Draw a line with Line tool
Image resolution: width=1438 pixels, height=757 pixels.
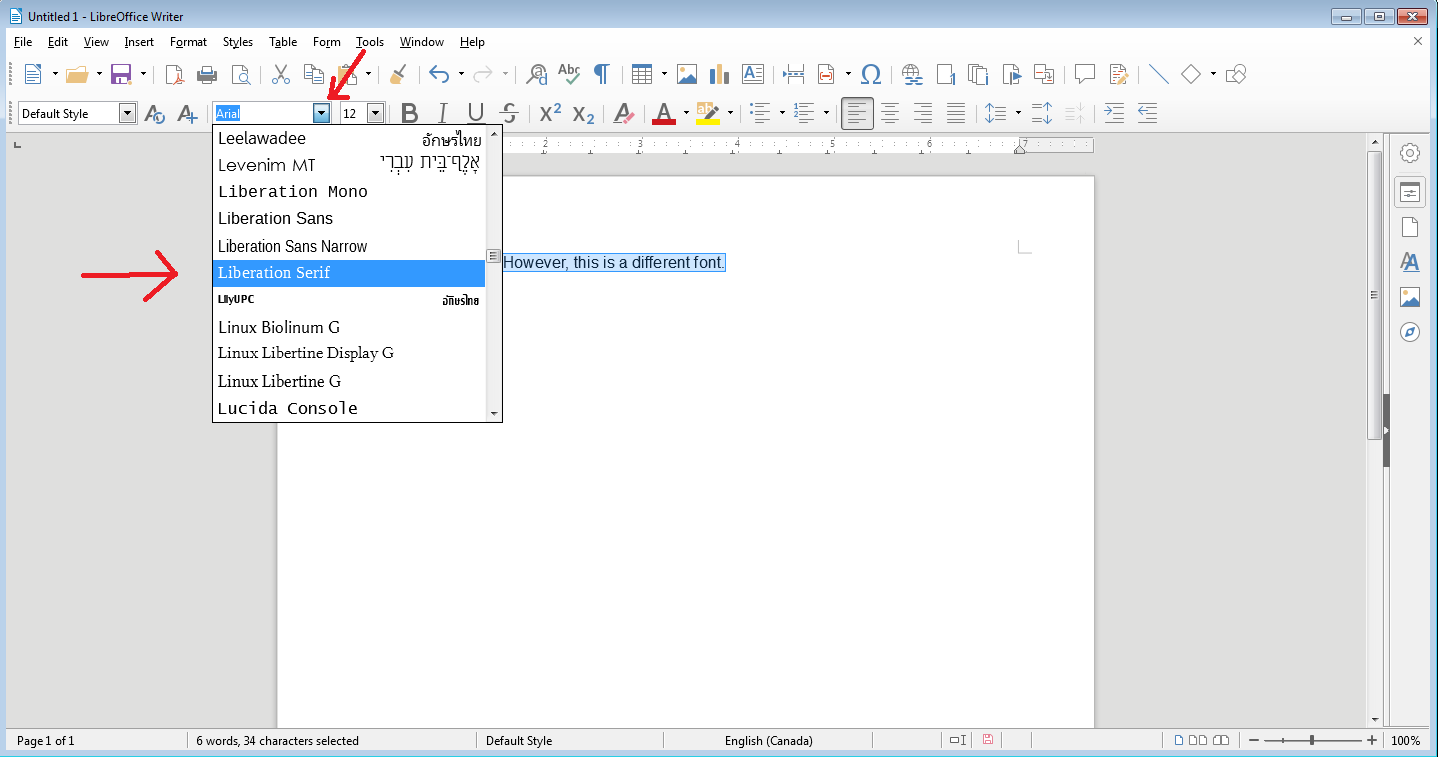[x=1158, y=74]
